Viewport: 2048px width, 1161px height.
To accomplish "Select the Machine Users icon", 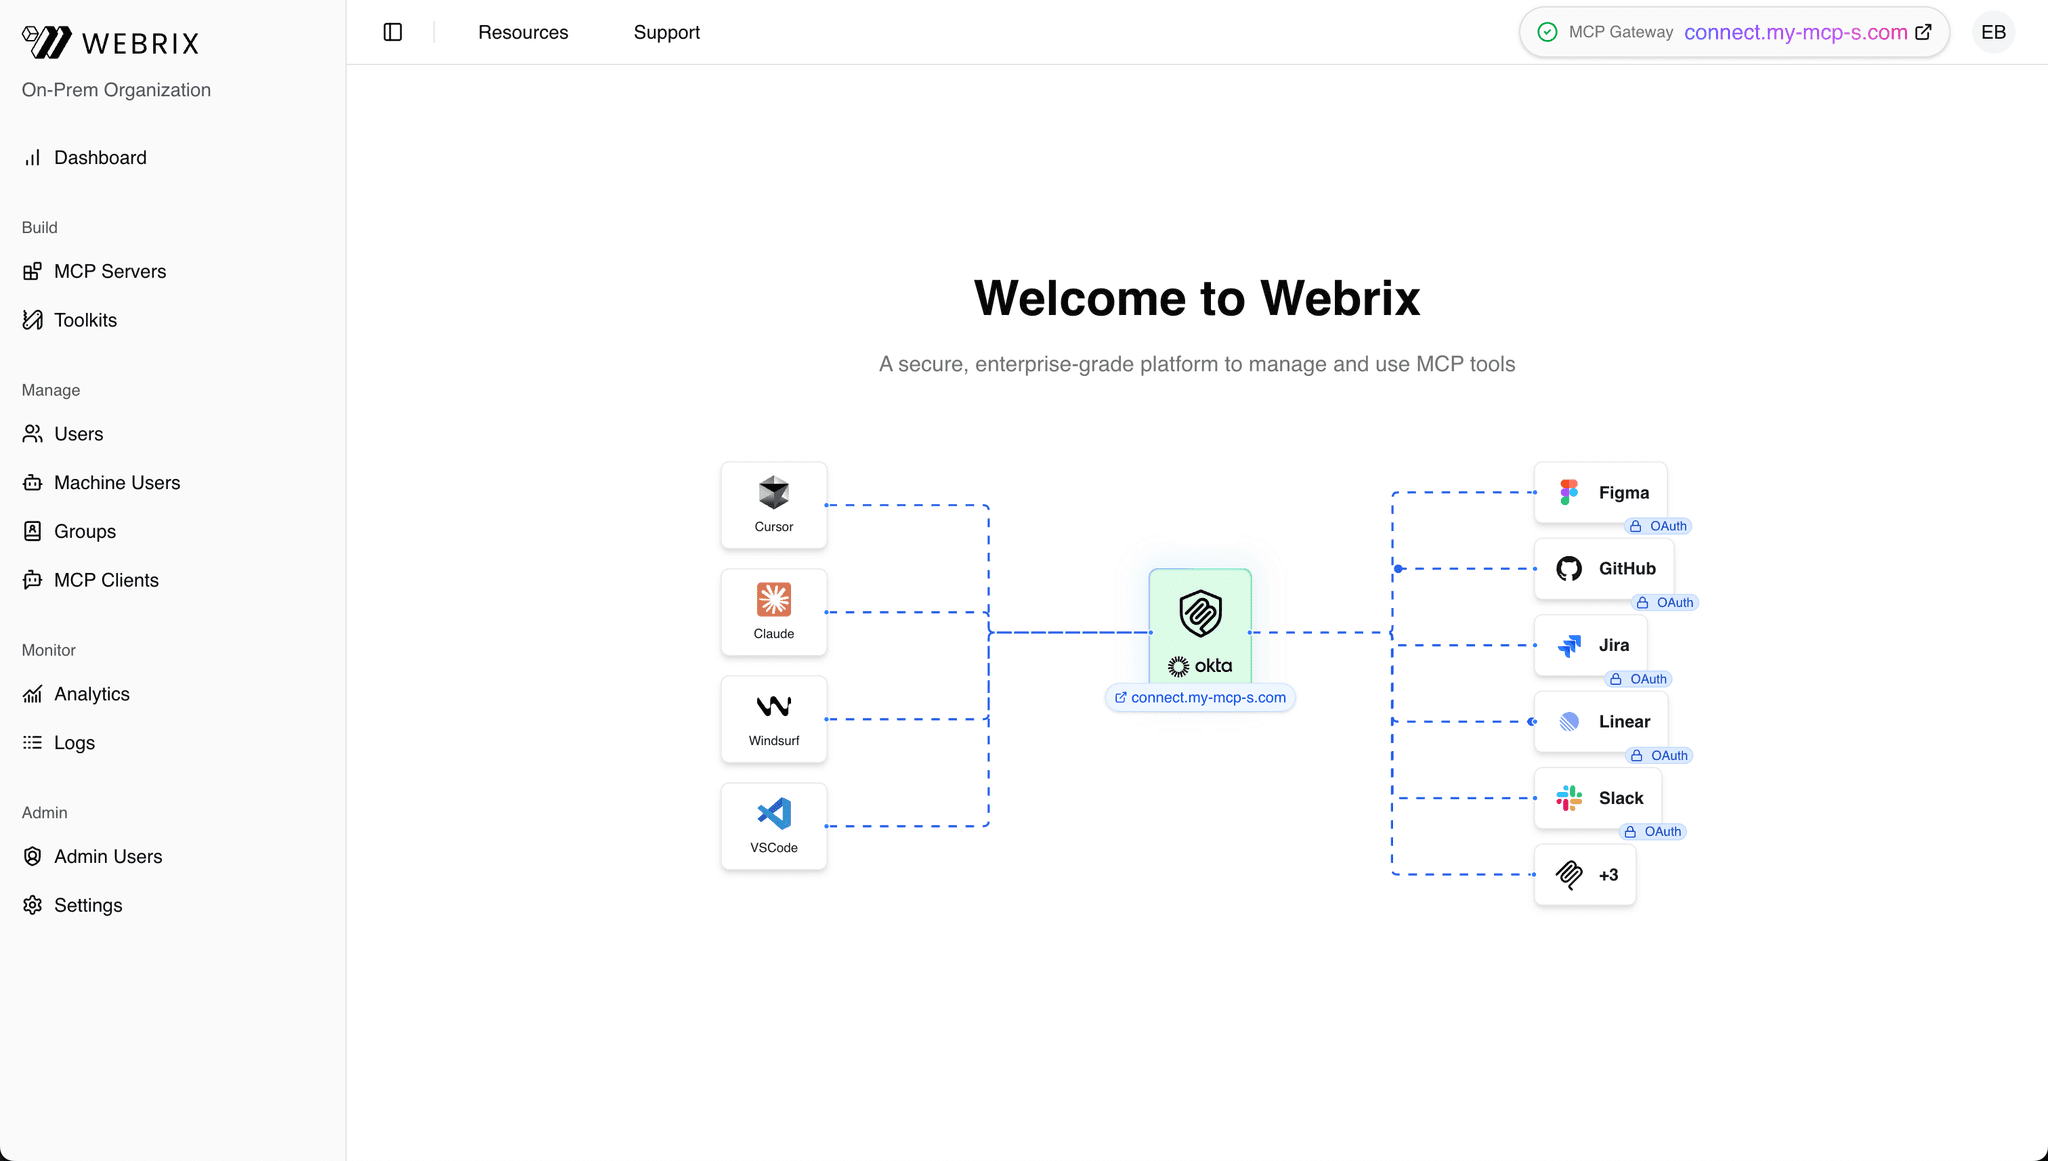I will click(x=33, y=482).
